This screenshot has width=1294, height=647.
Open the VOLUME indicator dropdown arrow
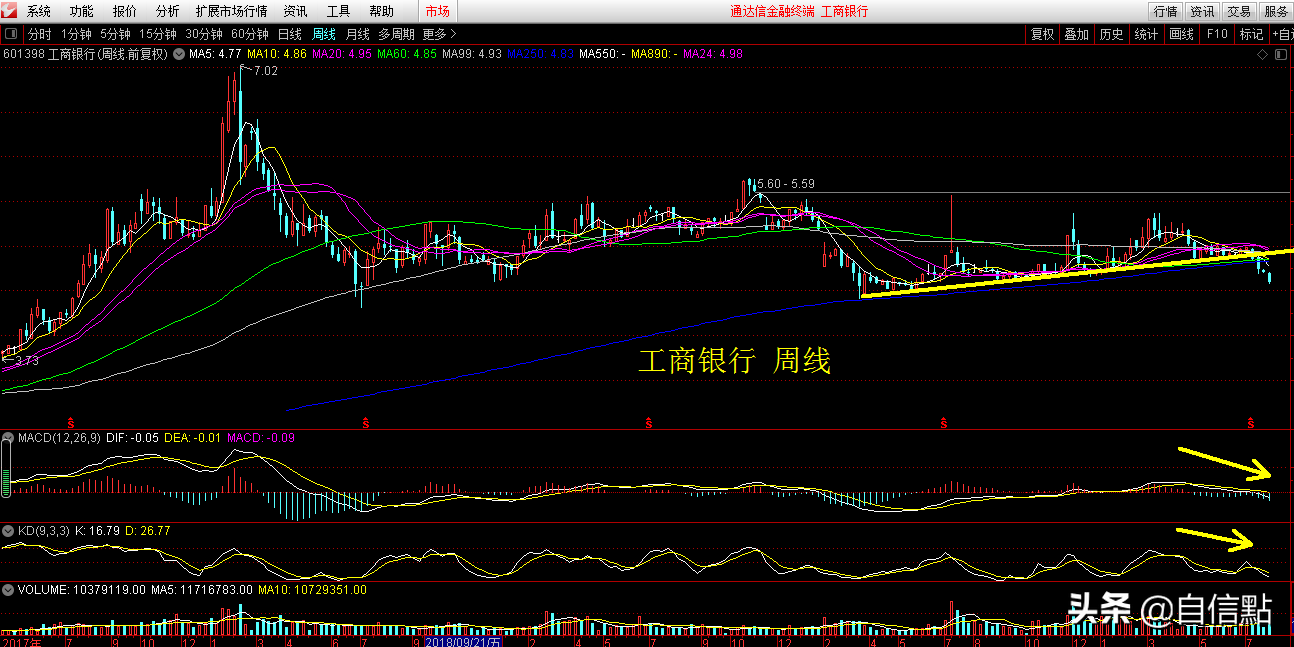10,590
